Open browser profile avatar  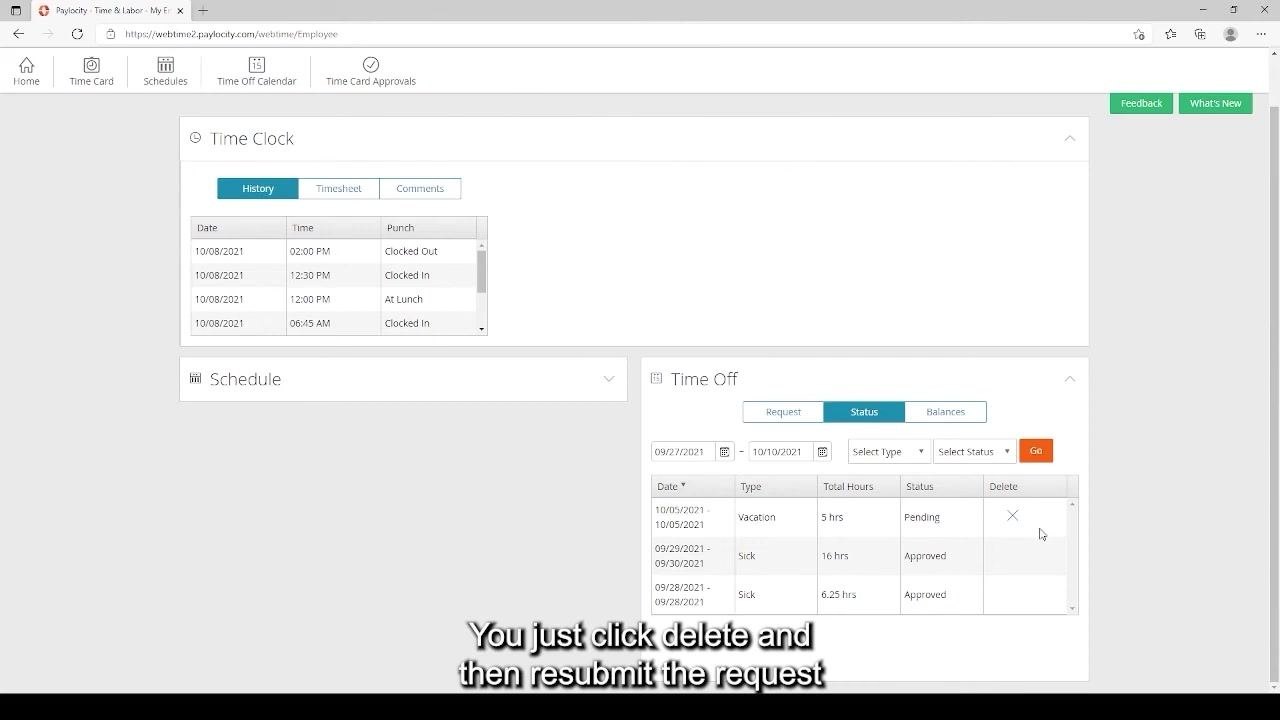(1231, 34)
